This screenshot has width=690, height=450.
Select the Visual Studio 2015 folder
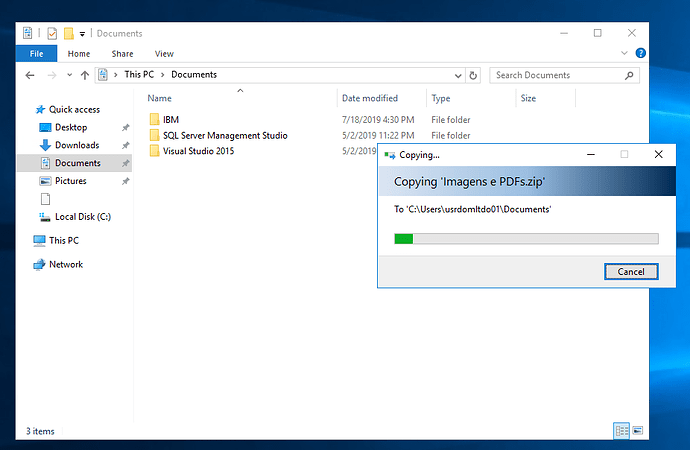198,151
